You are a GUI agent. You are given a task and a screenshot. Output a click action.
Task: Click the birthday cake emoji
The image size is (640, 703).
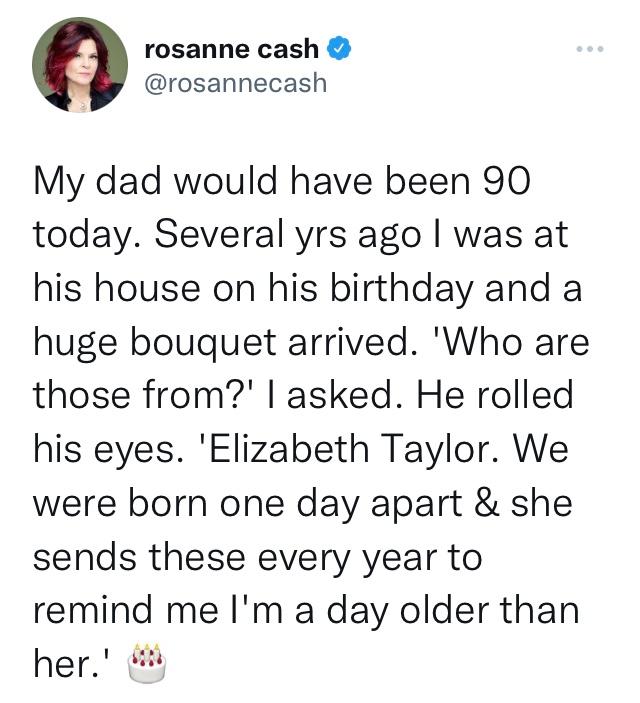(146, 662)
